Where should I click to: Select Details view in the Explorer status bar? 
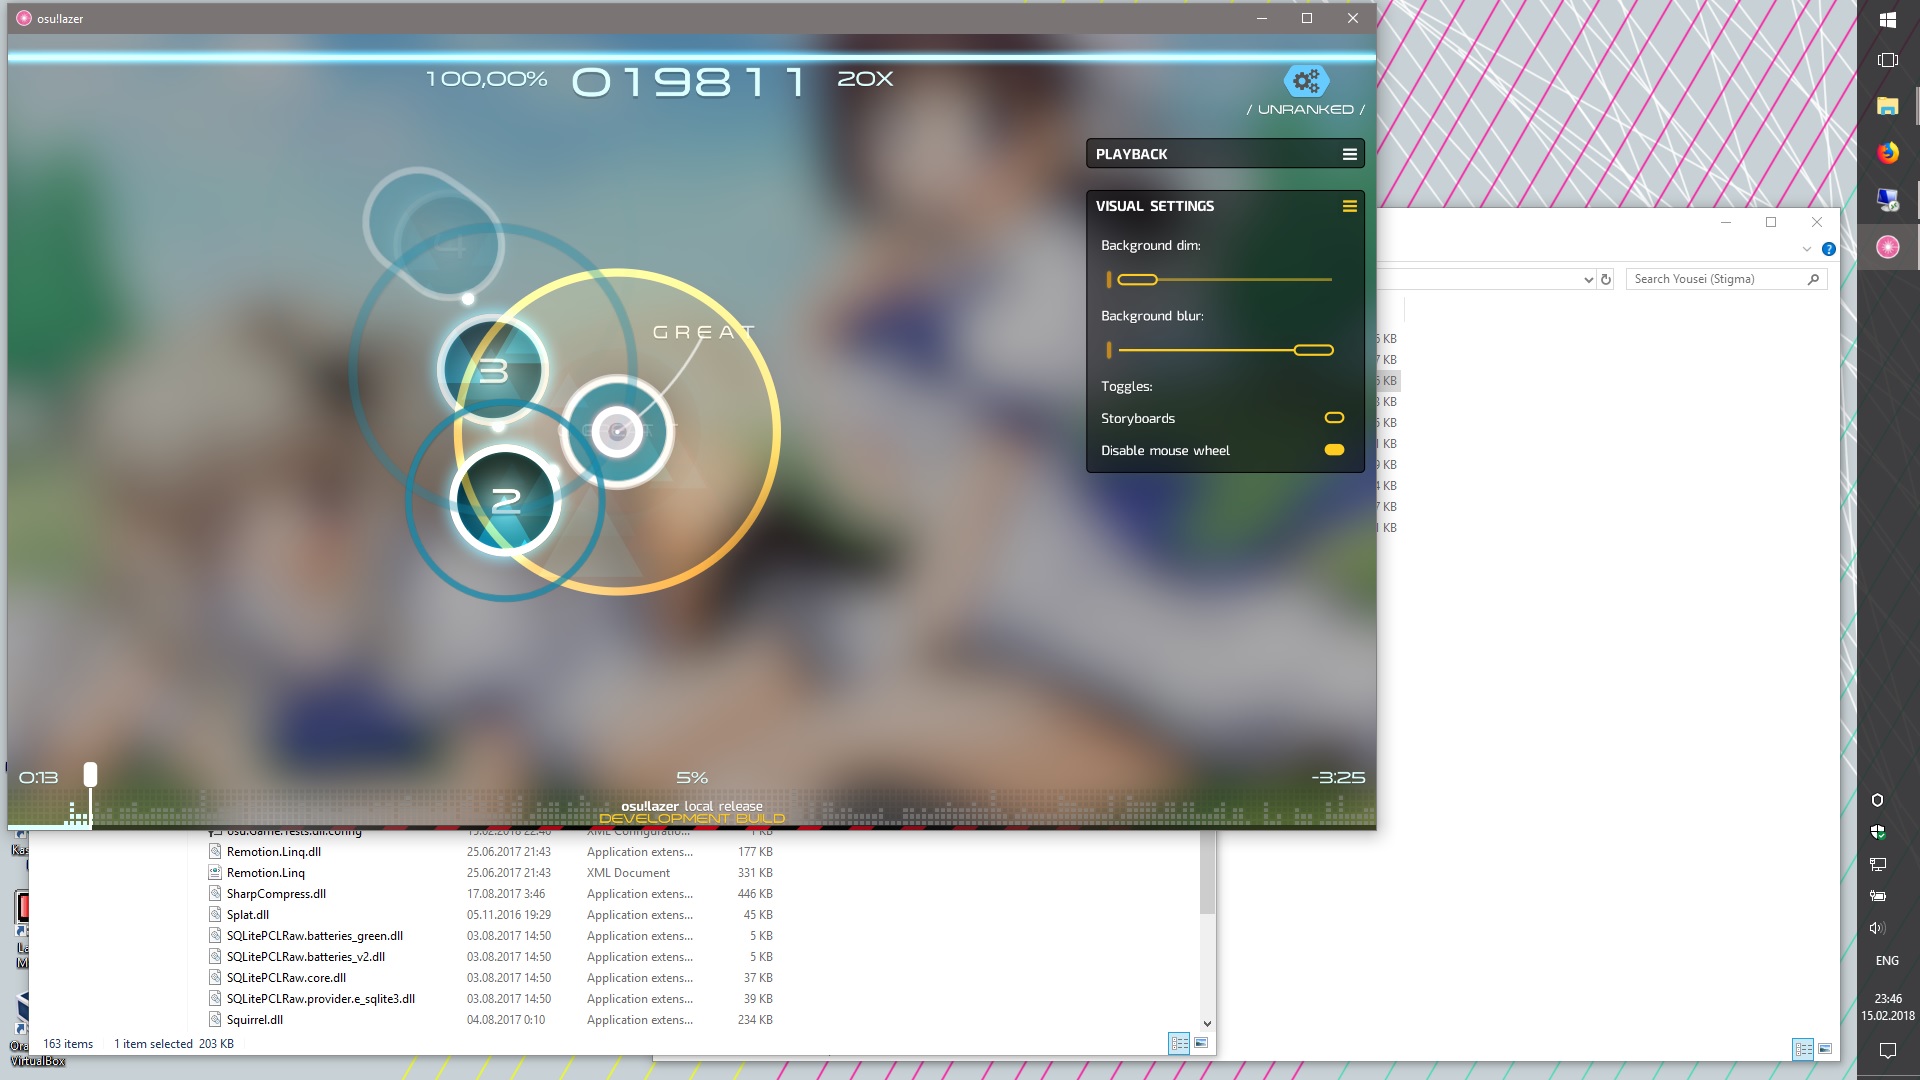1178,1043
